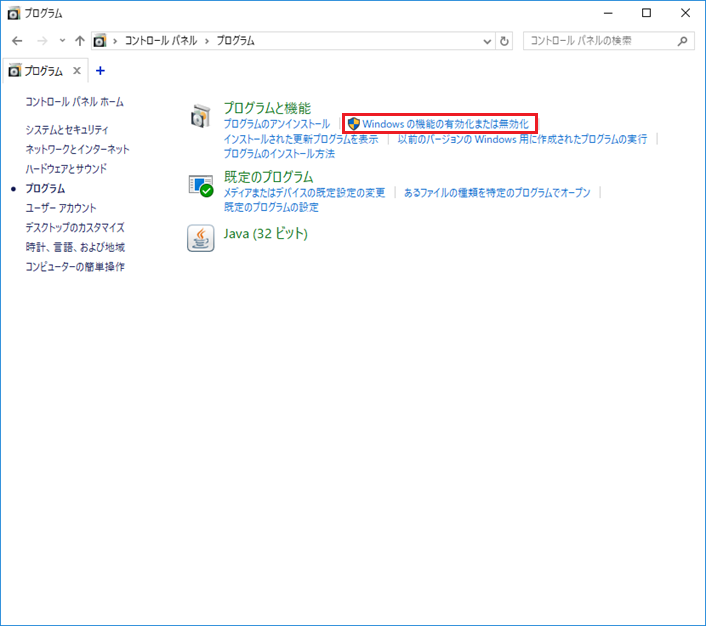Open 時計、言語、および地域 category
Viewport: 706px width, 626px height.
coord(75,247)
